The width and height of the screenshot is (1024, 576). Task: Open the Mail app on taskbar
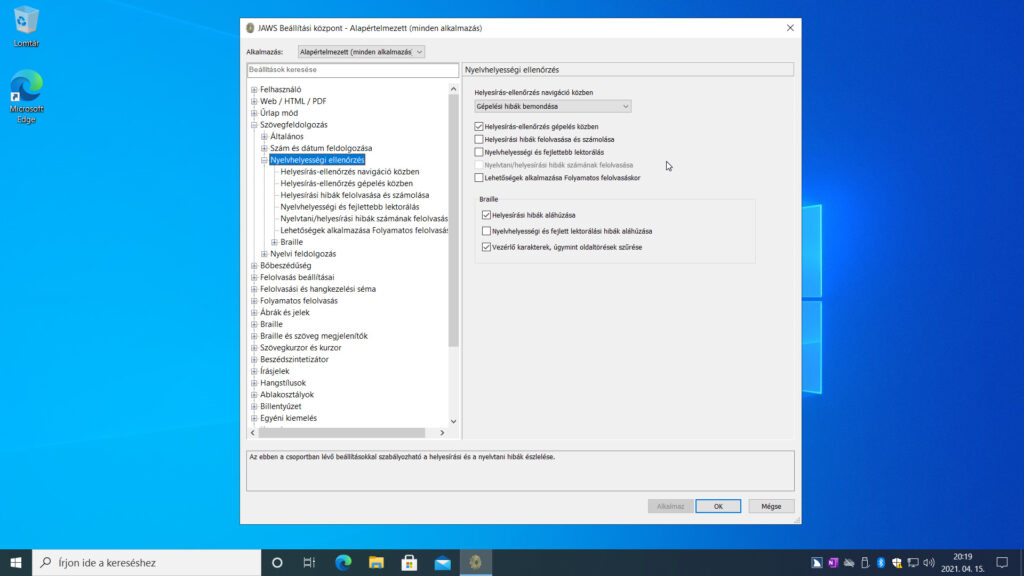[x=443, y=562]
